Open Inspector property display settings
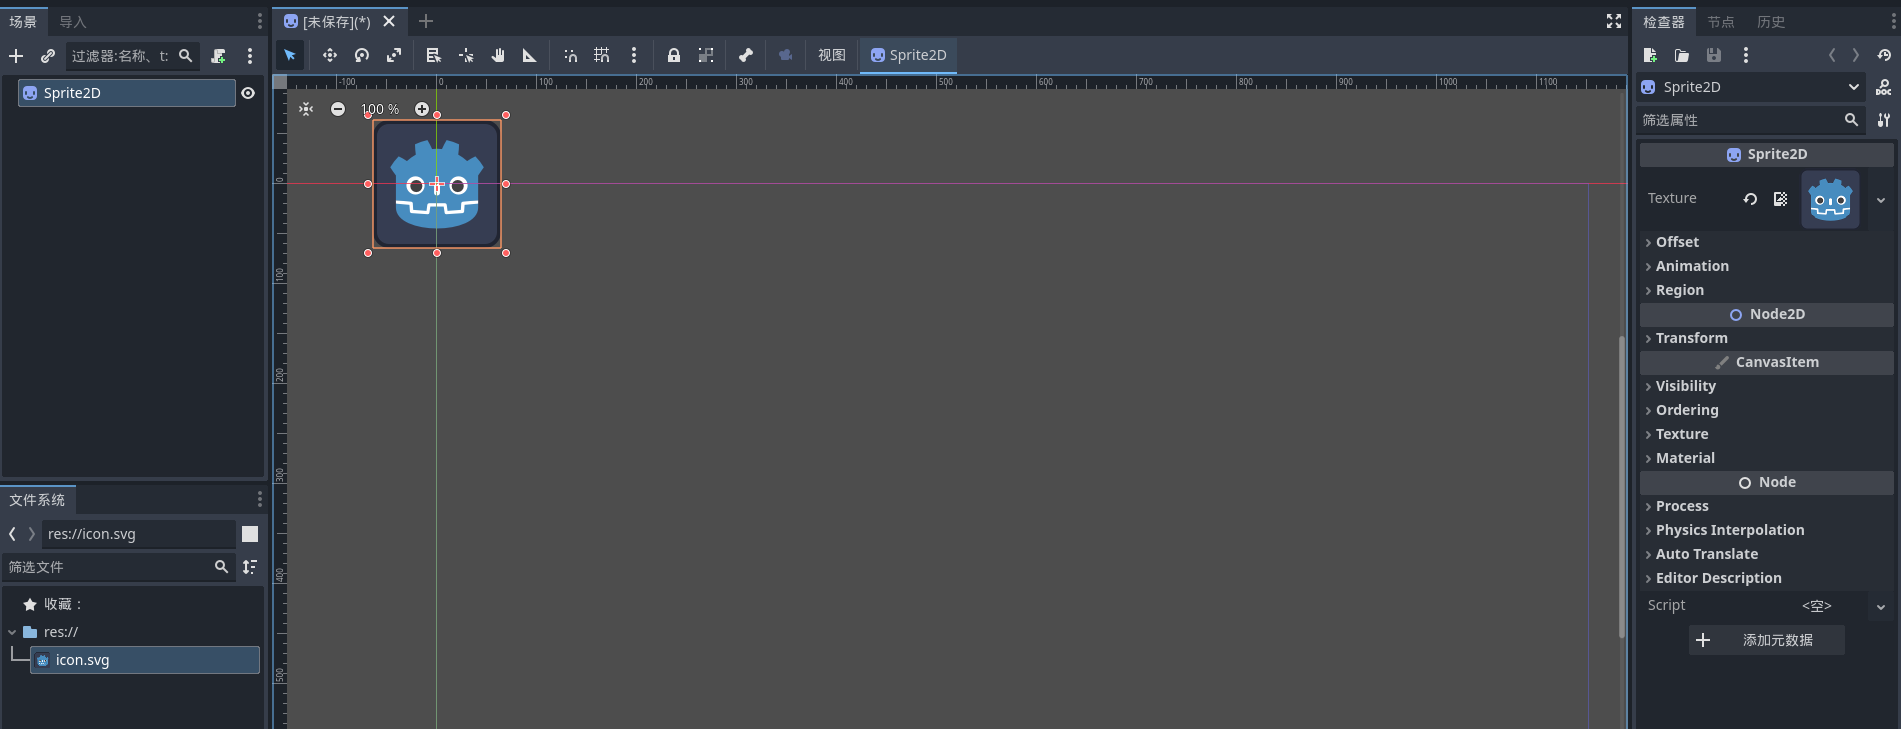1901x729 pixels. pos(1884,120)
